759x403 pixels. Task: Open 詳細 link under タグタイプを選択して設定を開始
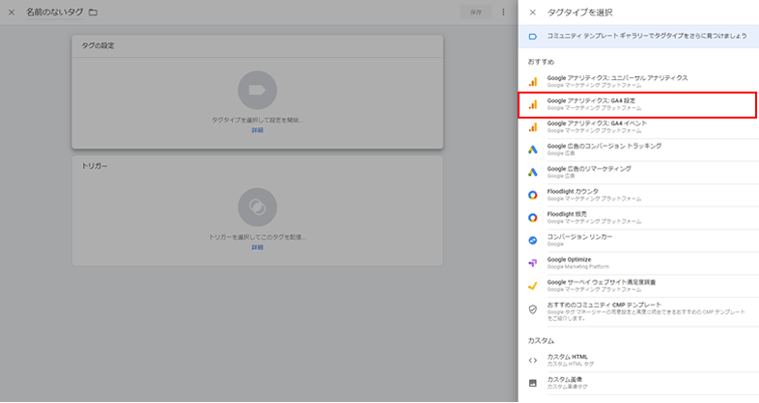point(257,130)
